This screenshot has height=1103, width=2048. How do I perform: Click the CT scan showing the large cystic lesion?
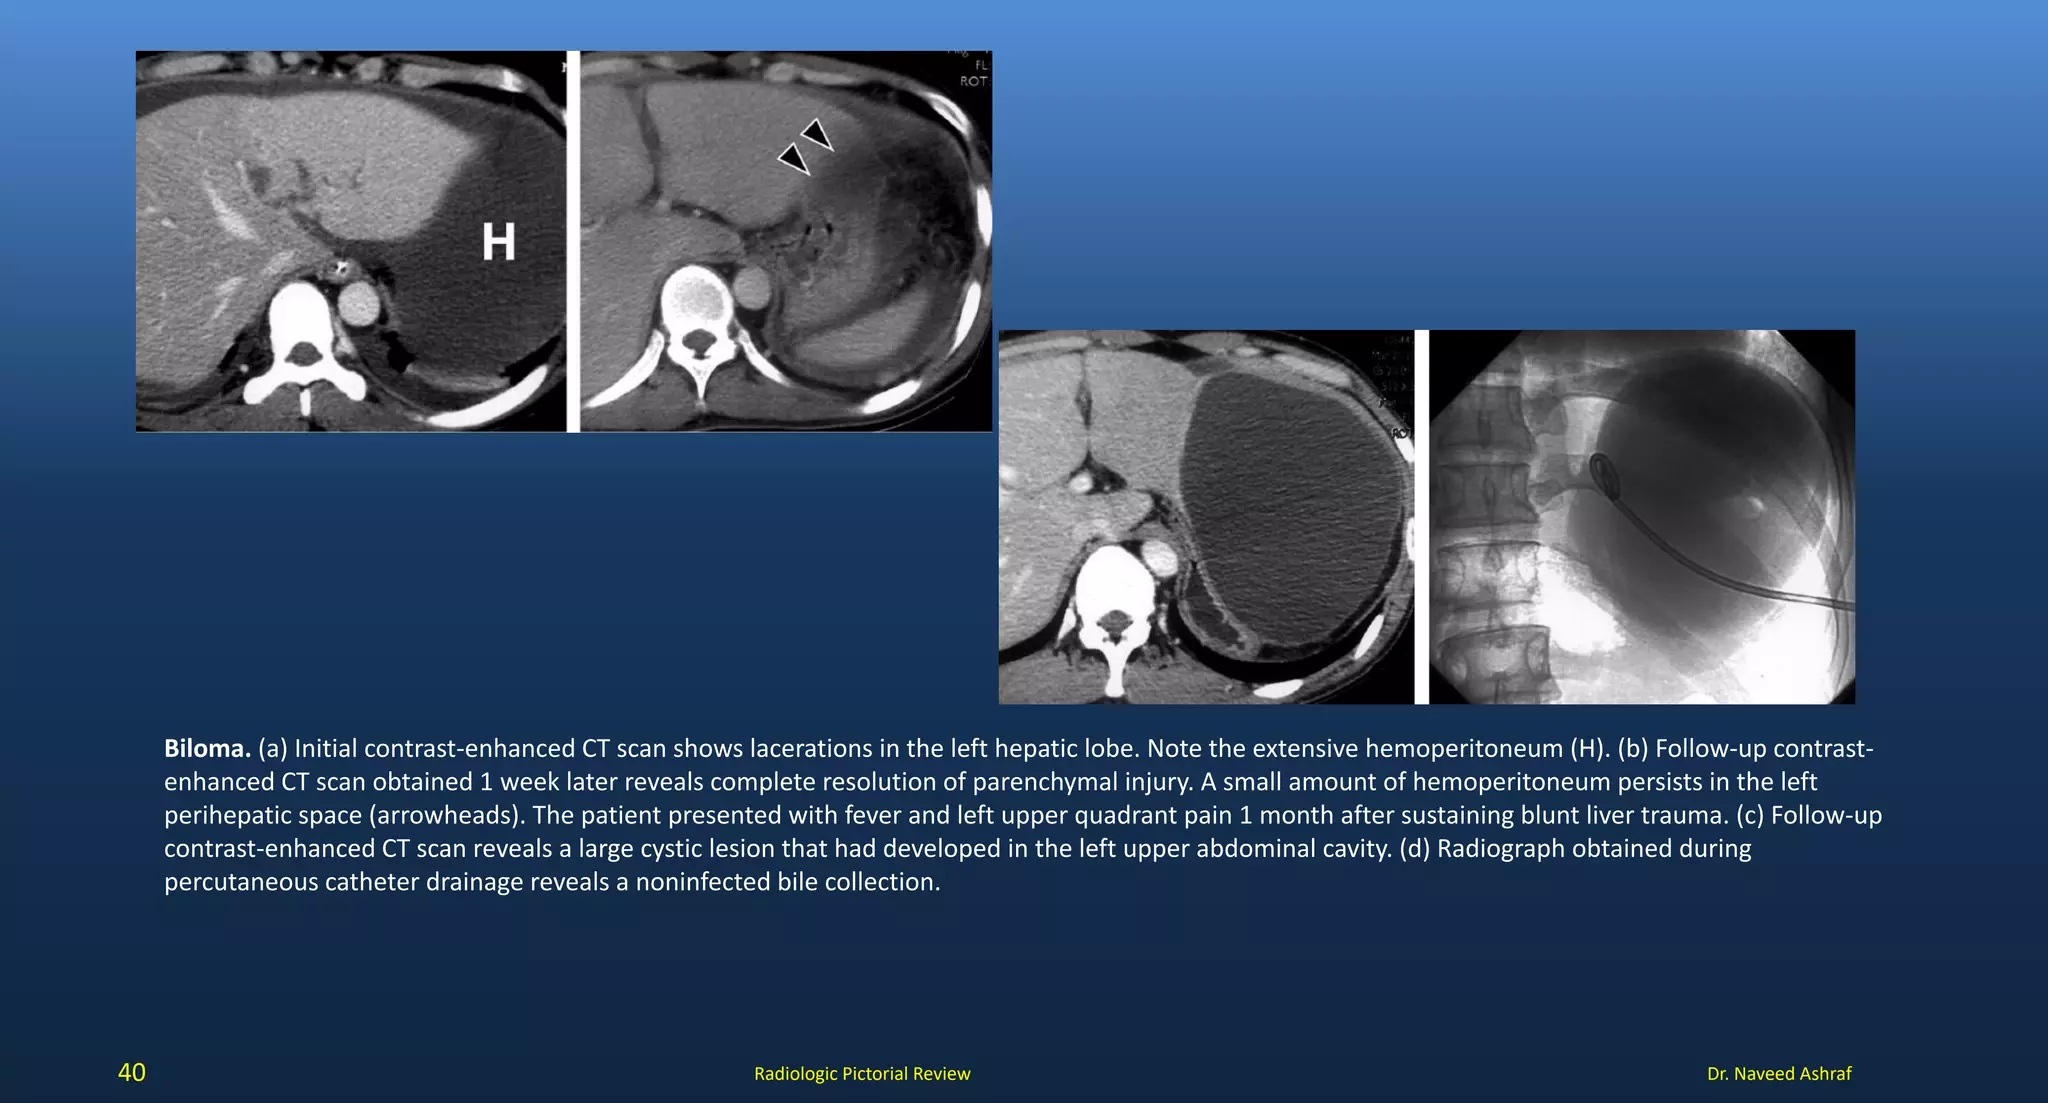point(1206,517)
